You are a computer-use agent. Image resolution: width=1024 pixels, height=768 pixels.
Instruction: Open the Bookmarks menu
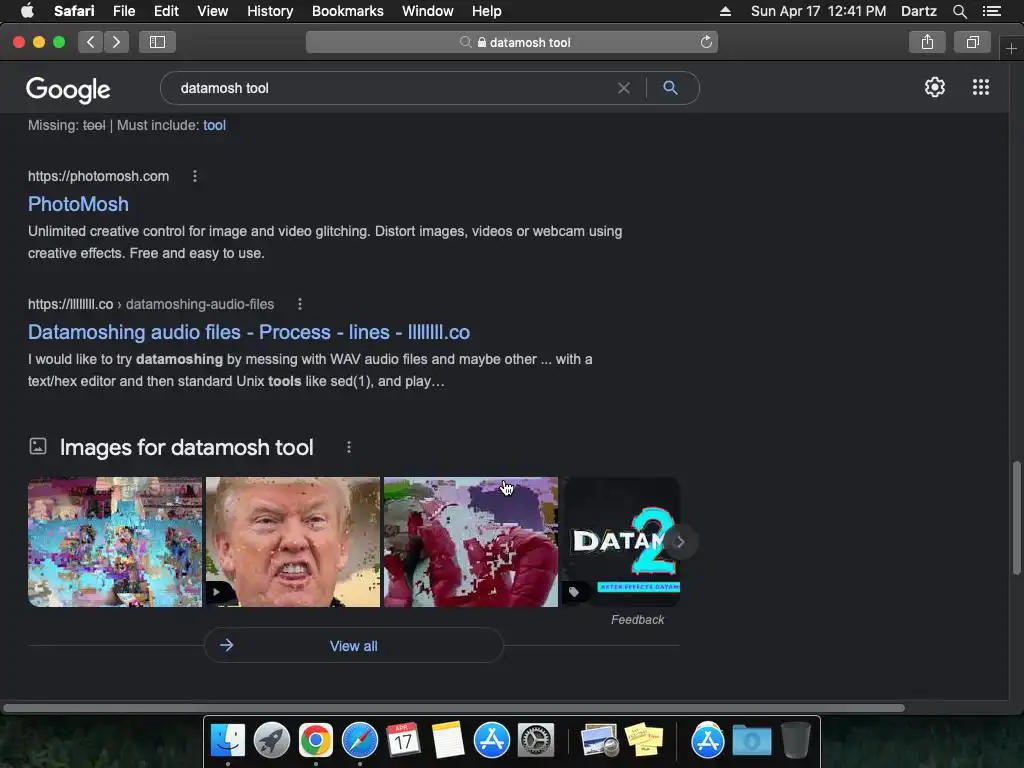(x=347, y=11)
